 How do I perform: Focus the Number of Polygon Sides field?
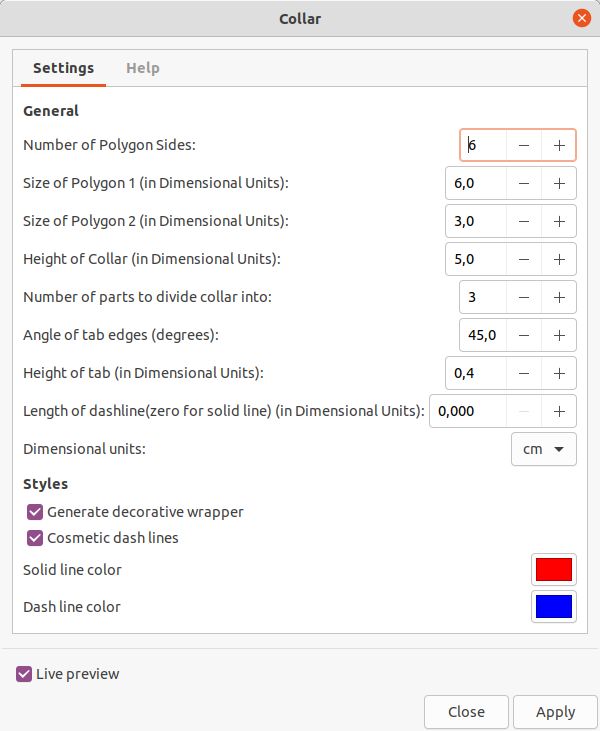point(483,145)
